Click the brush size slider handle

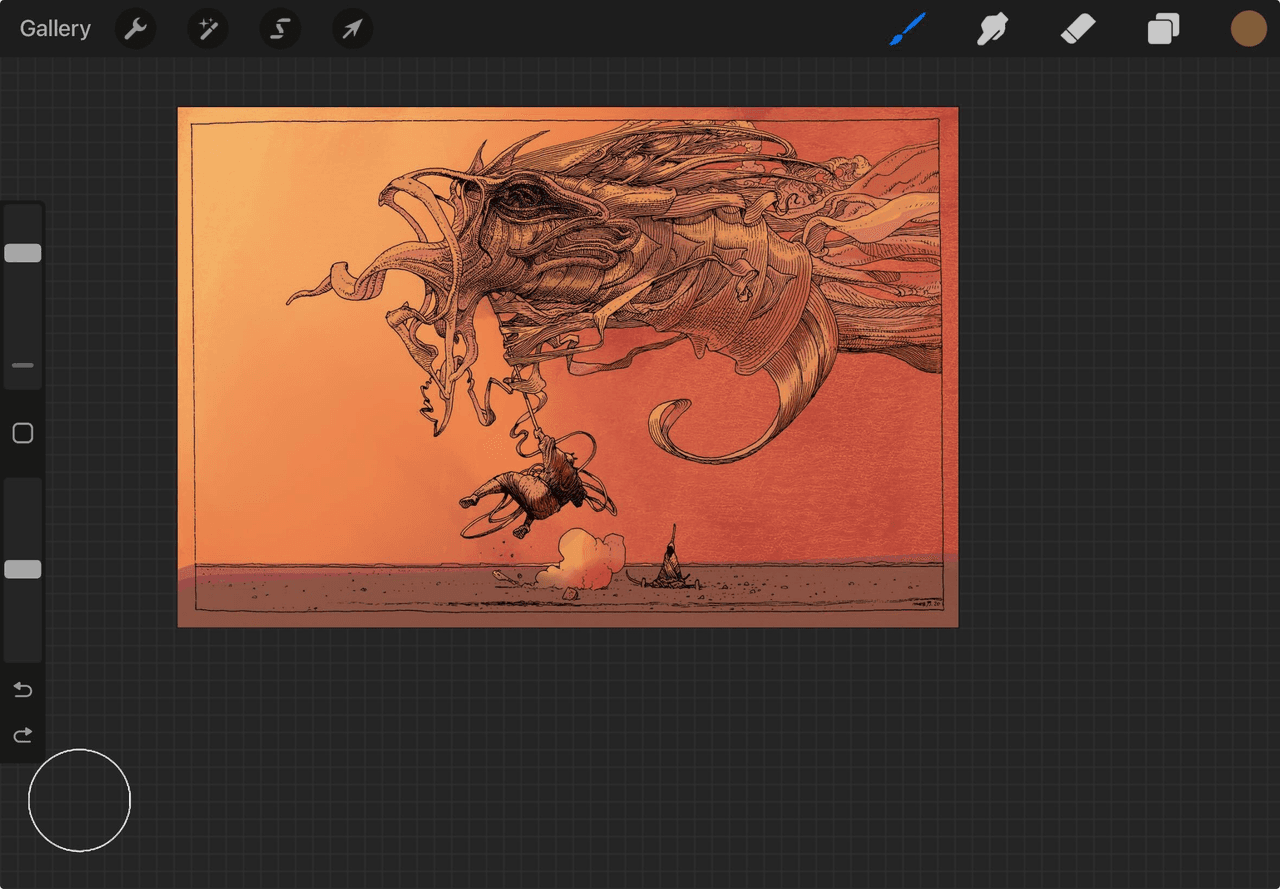23,253
